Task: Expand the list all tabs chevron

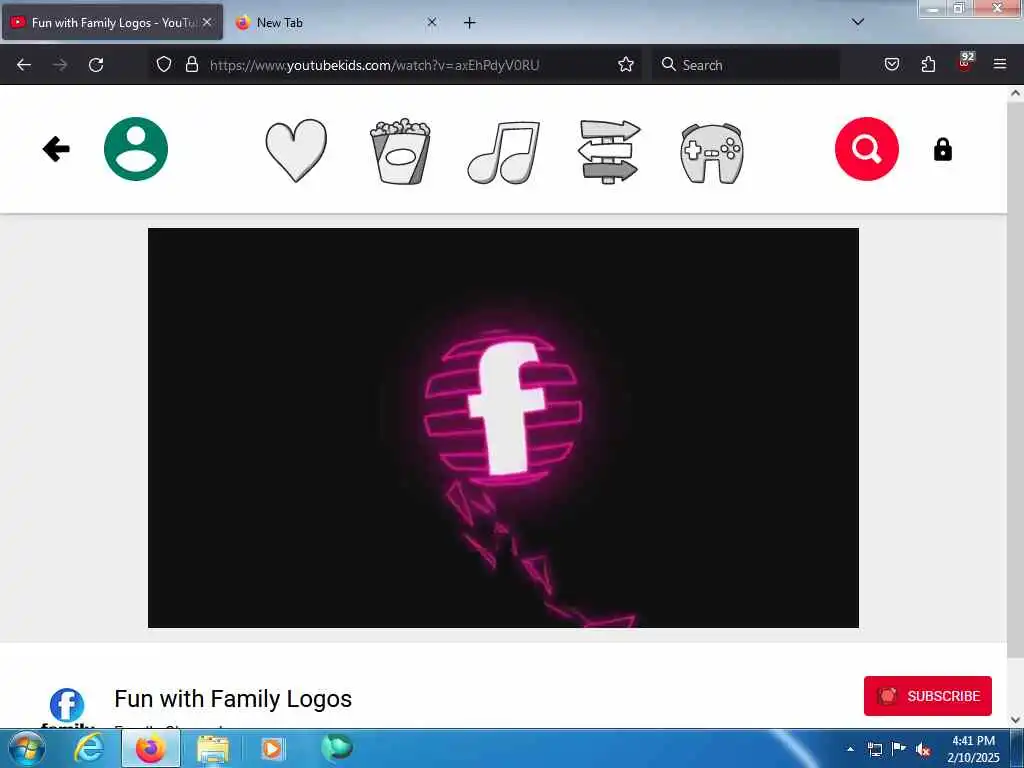Action: (x=858, y=22)
